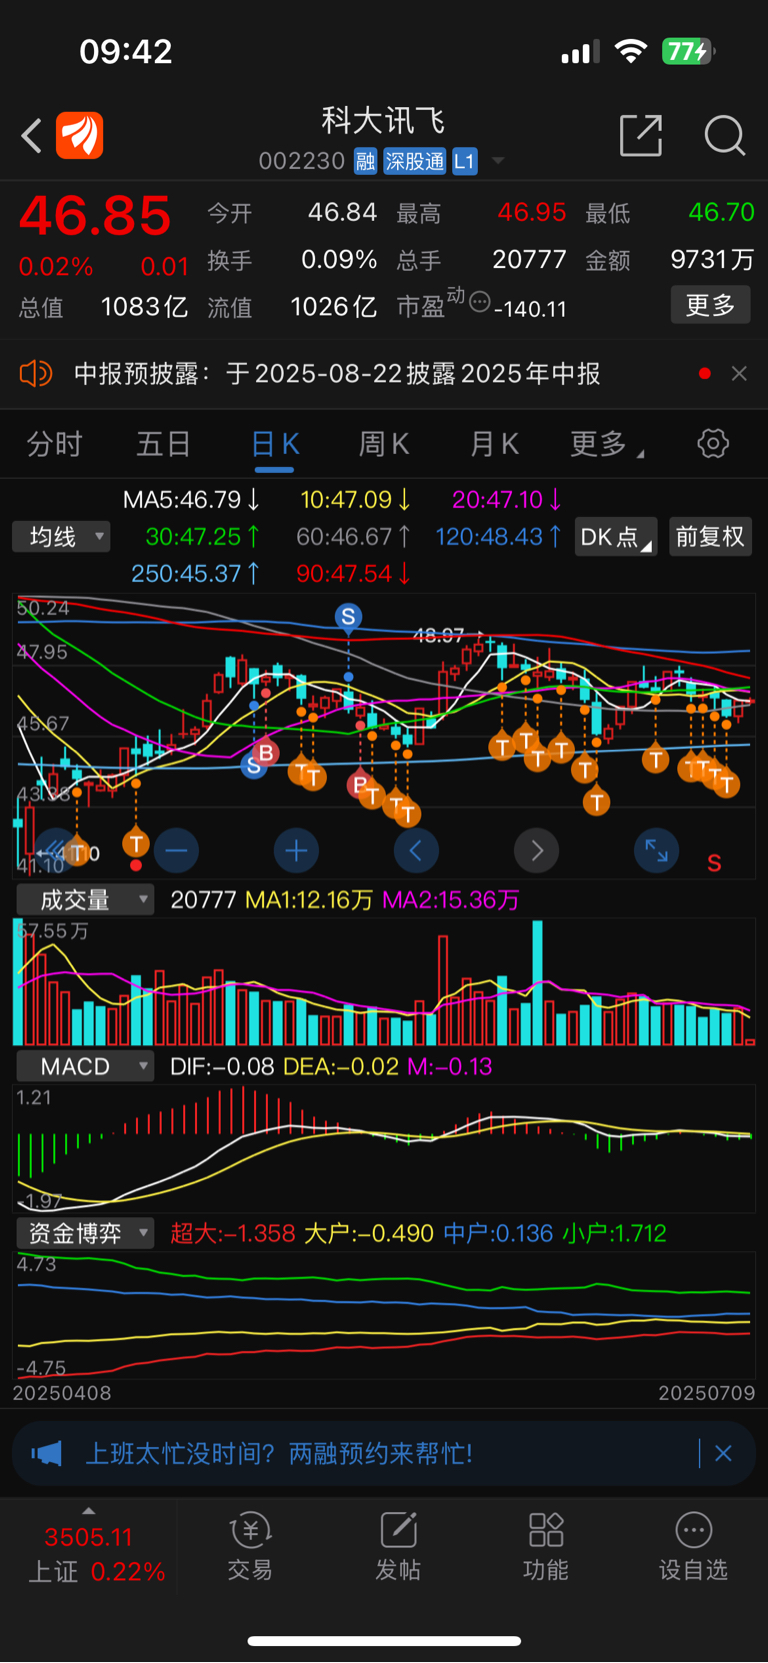Viewport: 768px width, 1663px height.
Task: Tap the MA1:12.16万 volume value
Action: click(x=309, y=900)
